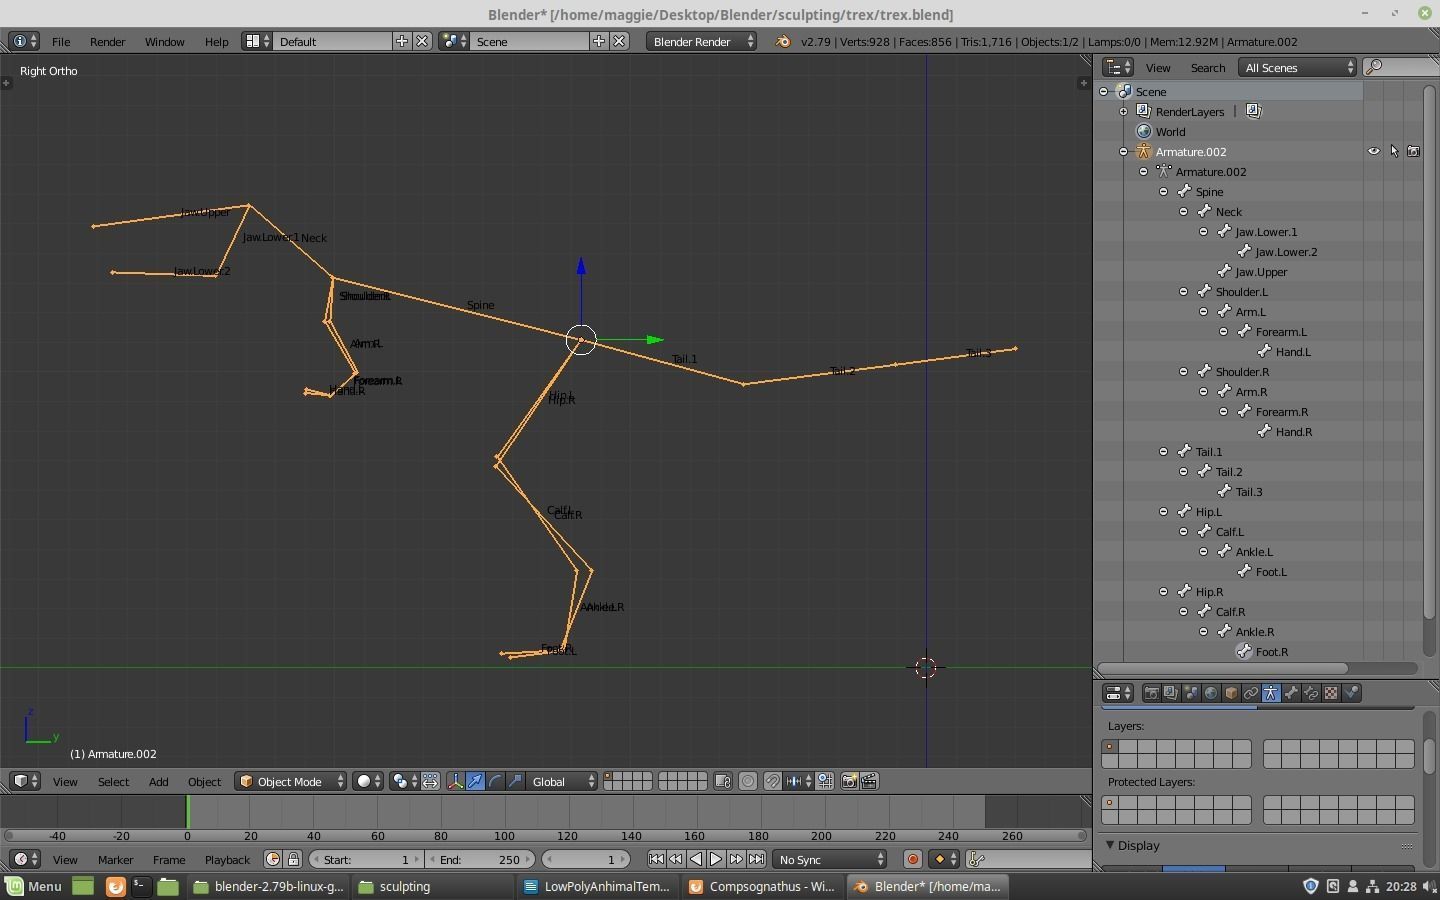Select the rotate manipulator arc icon
The width and height of the screenshot is (1440, 900).
[496, 781]
